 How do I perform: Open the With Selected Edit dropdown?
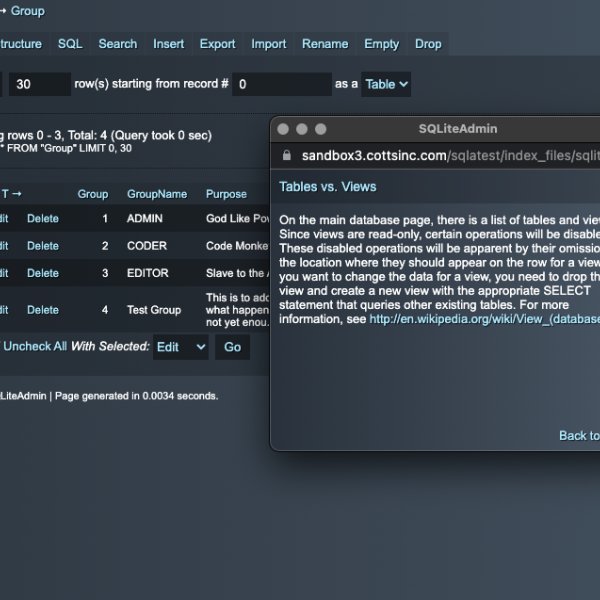point(181,347)
